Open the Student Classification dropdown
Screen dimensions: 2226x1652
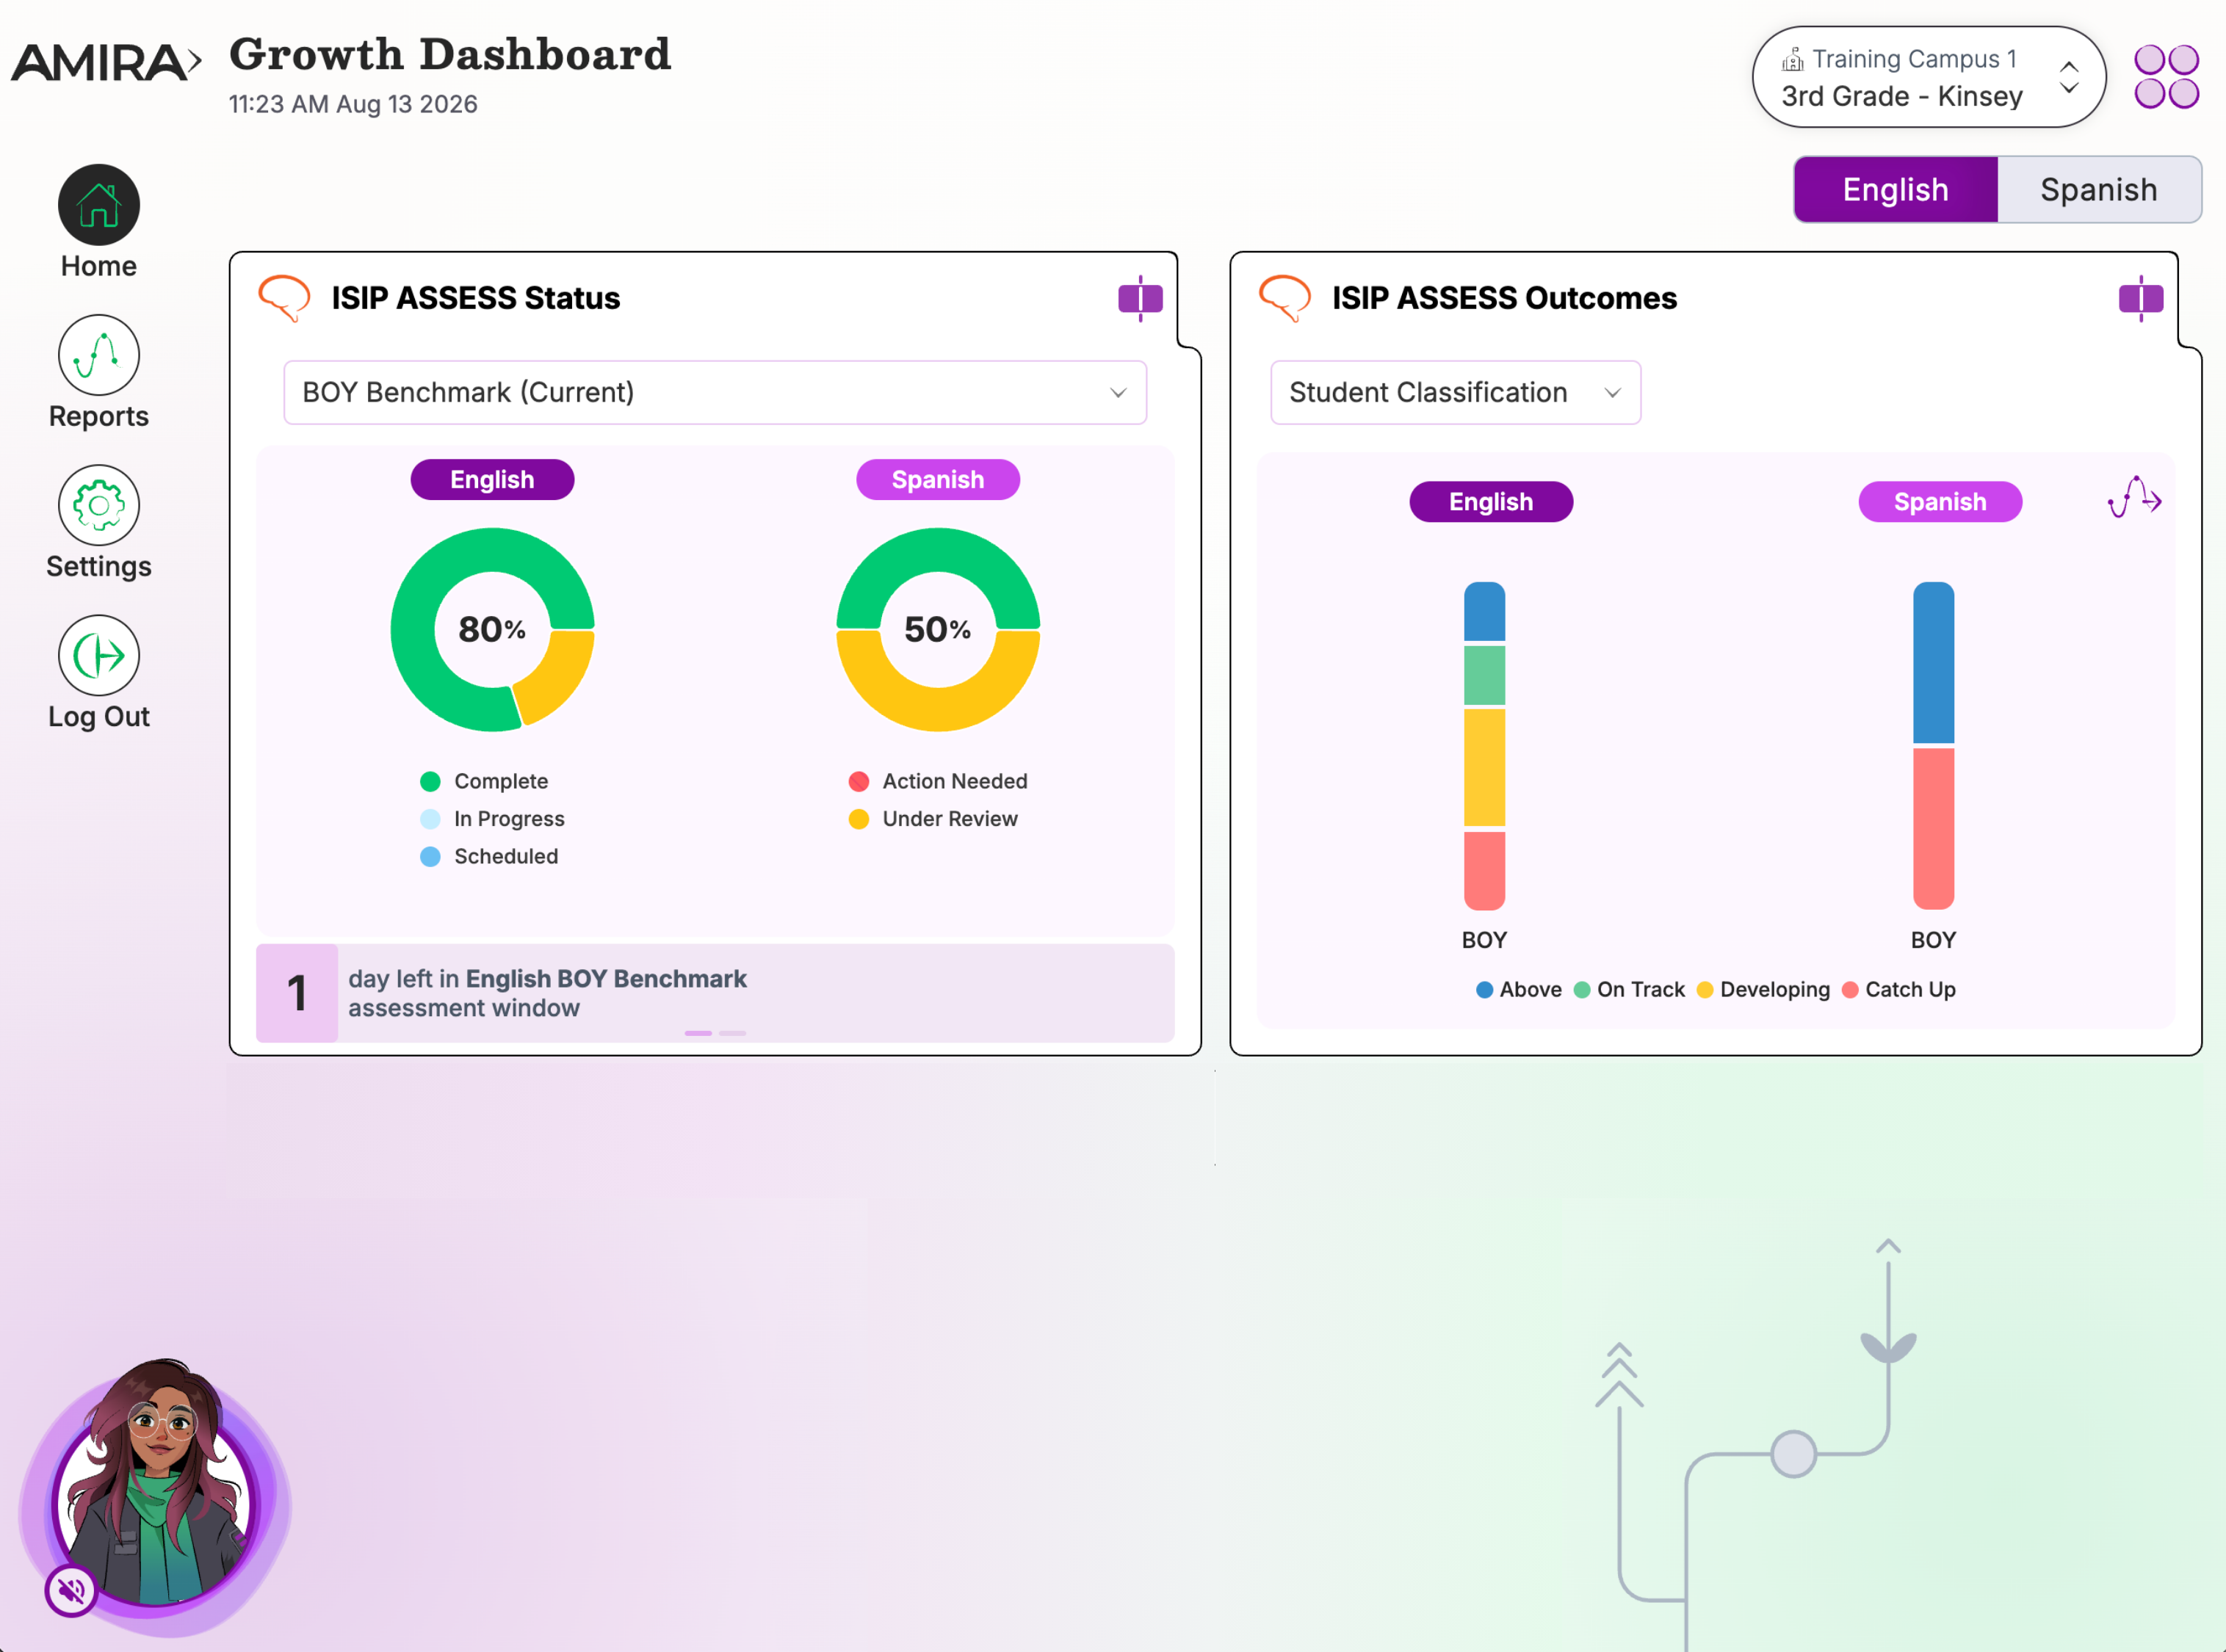coord(1455,392)
